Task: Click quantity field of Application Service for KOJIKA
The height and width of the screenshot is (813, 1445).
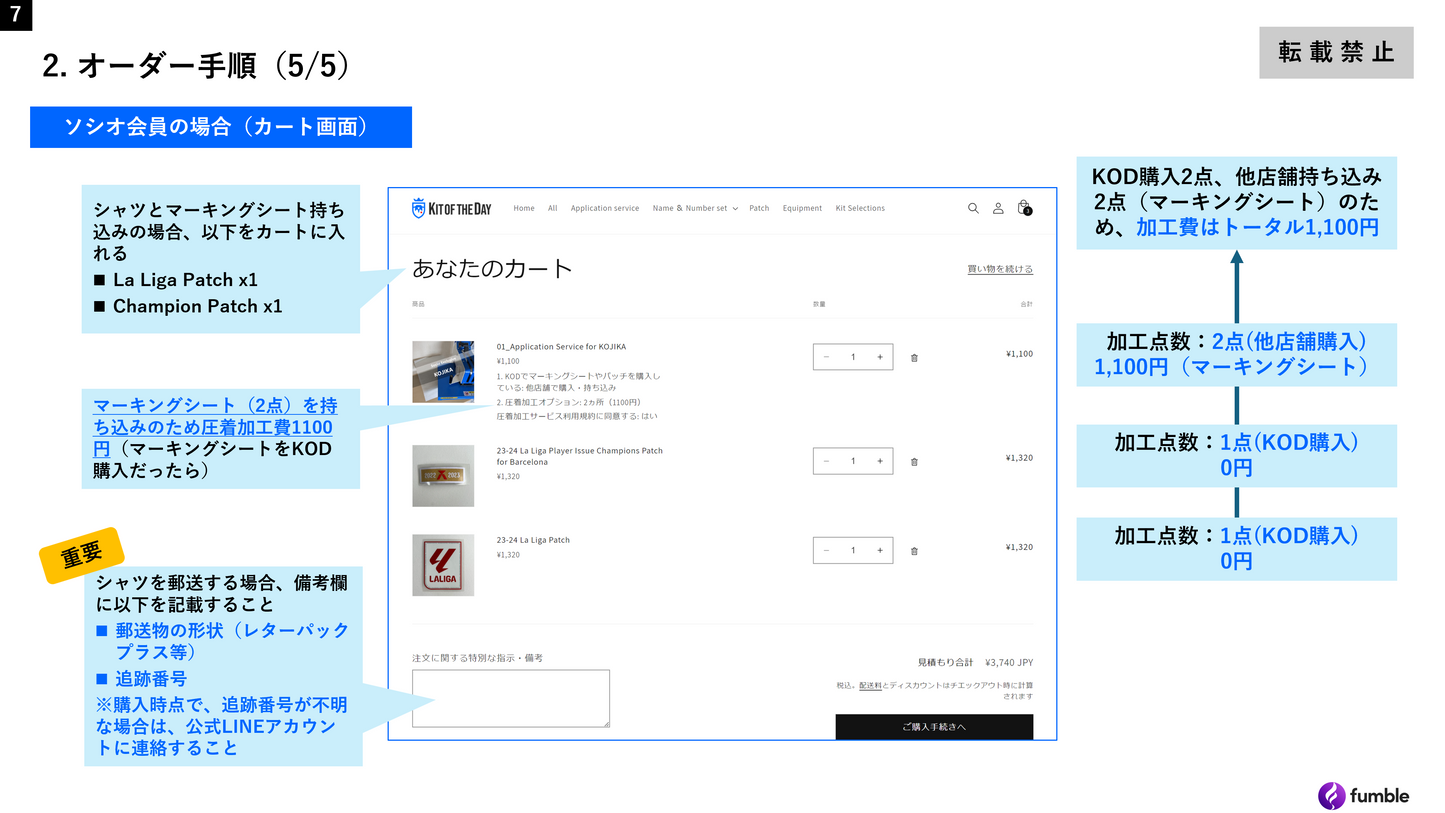Action: point(853,357)
